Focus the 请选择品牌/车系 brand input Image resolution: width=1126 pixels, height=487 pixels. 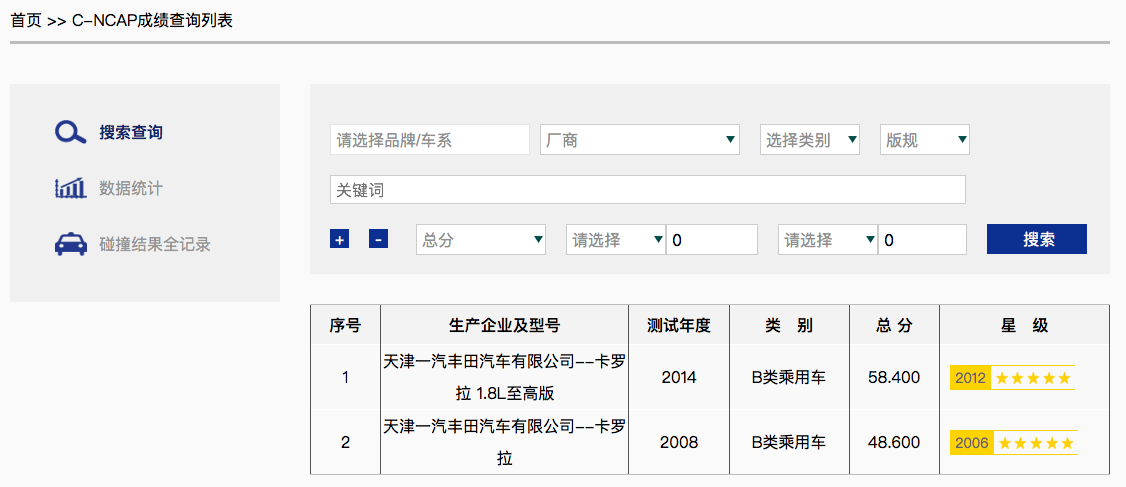[429, 140]
